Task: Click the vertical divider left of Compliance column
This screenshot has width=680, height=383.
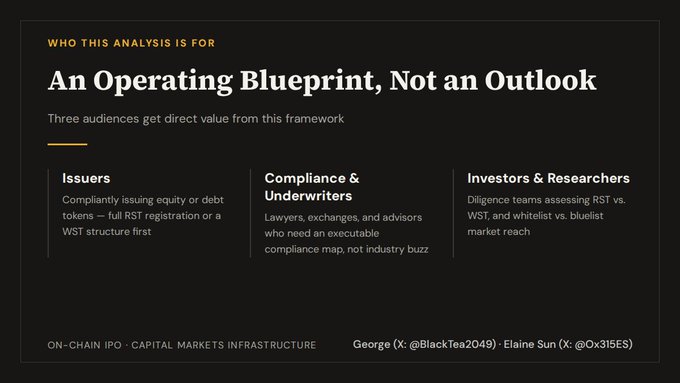Action: point(251,213)
